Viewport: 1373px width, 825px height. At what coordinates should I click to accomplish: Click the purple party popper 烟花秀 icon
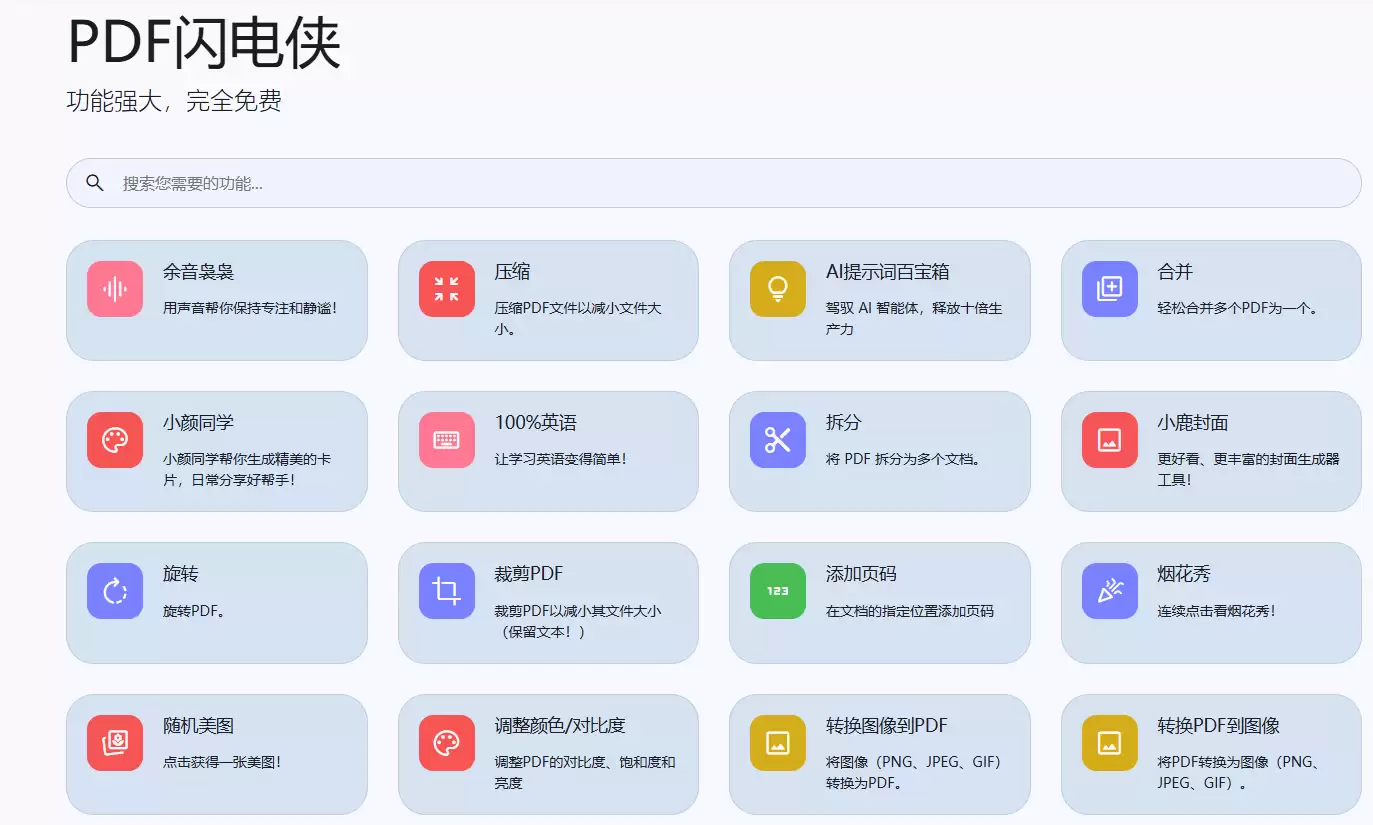click(x=1110, y=591)
